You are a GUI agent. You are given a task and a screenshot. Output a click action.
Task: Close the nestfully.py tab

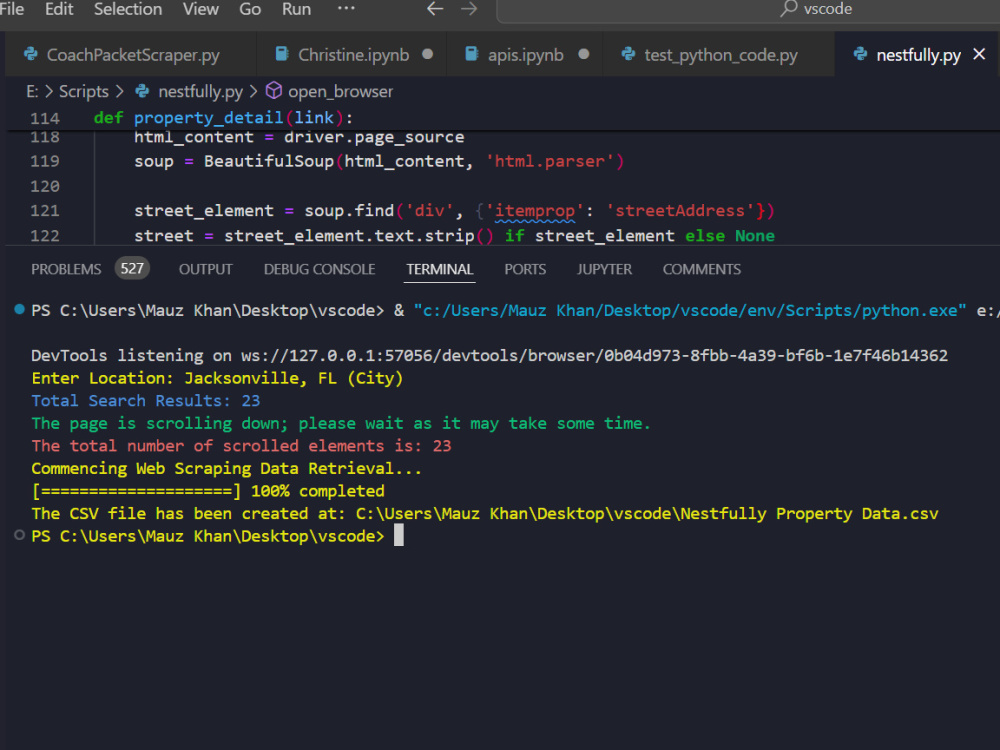pos(979,54)
